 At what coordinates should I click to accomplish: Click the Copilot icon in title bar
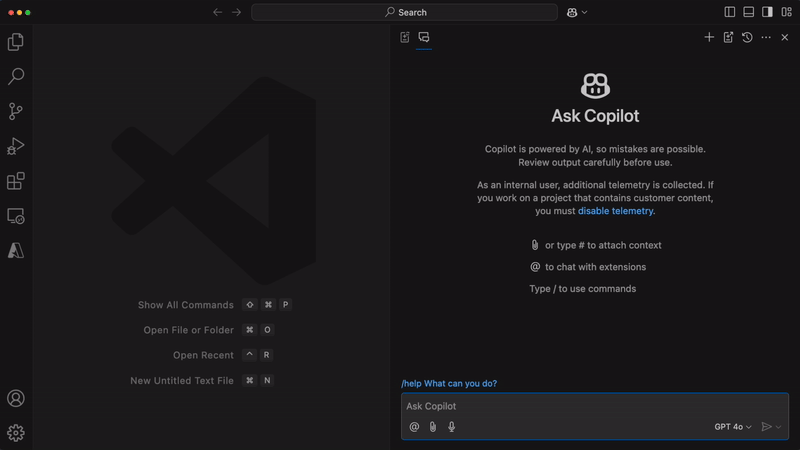click(572, 12)
